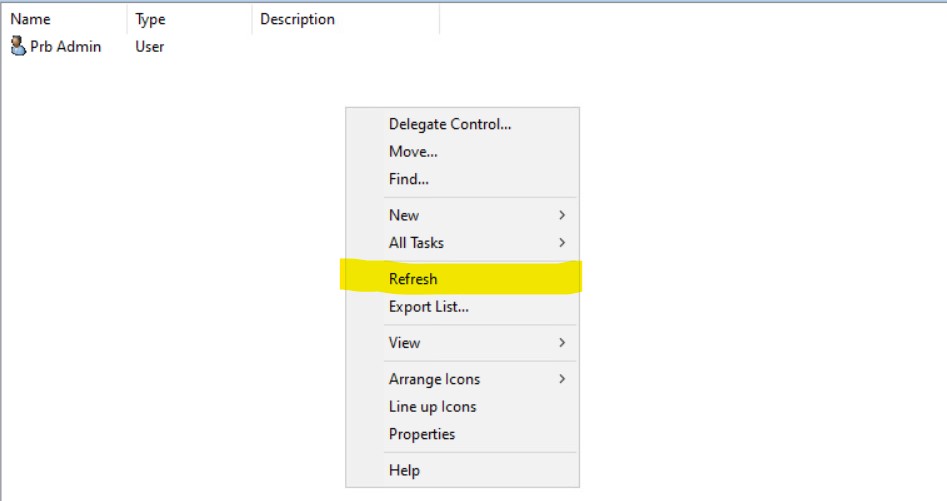
Task: Click the New menu entry label
Action: pyautogui.click(x=404, y=215)
